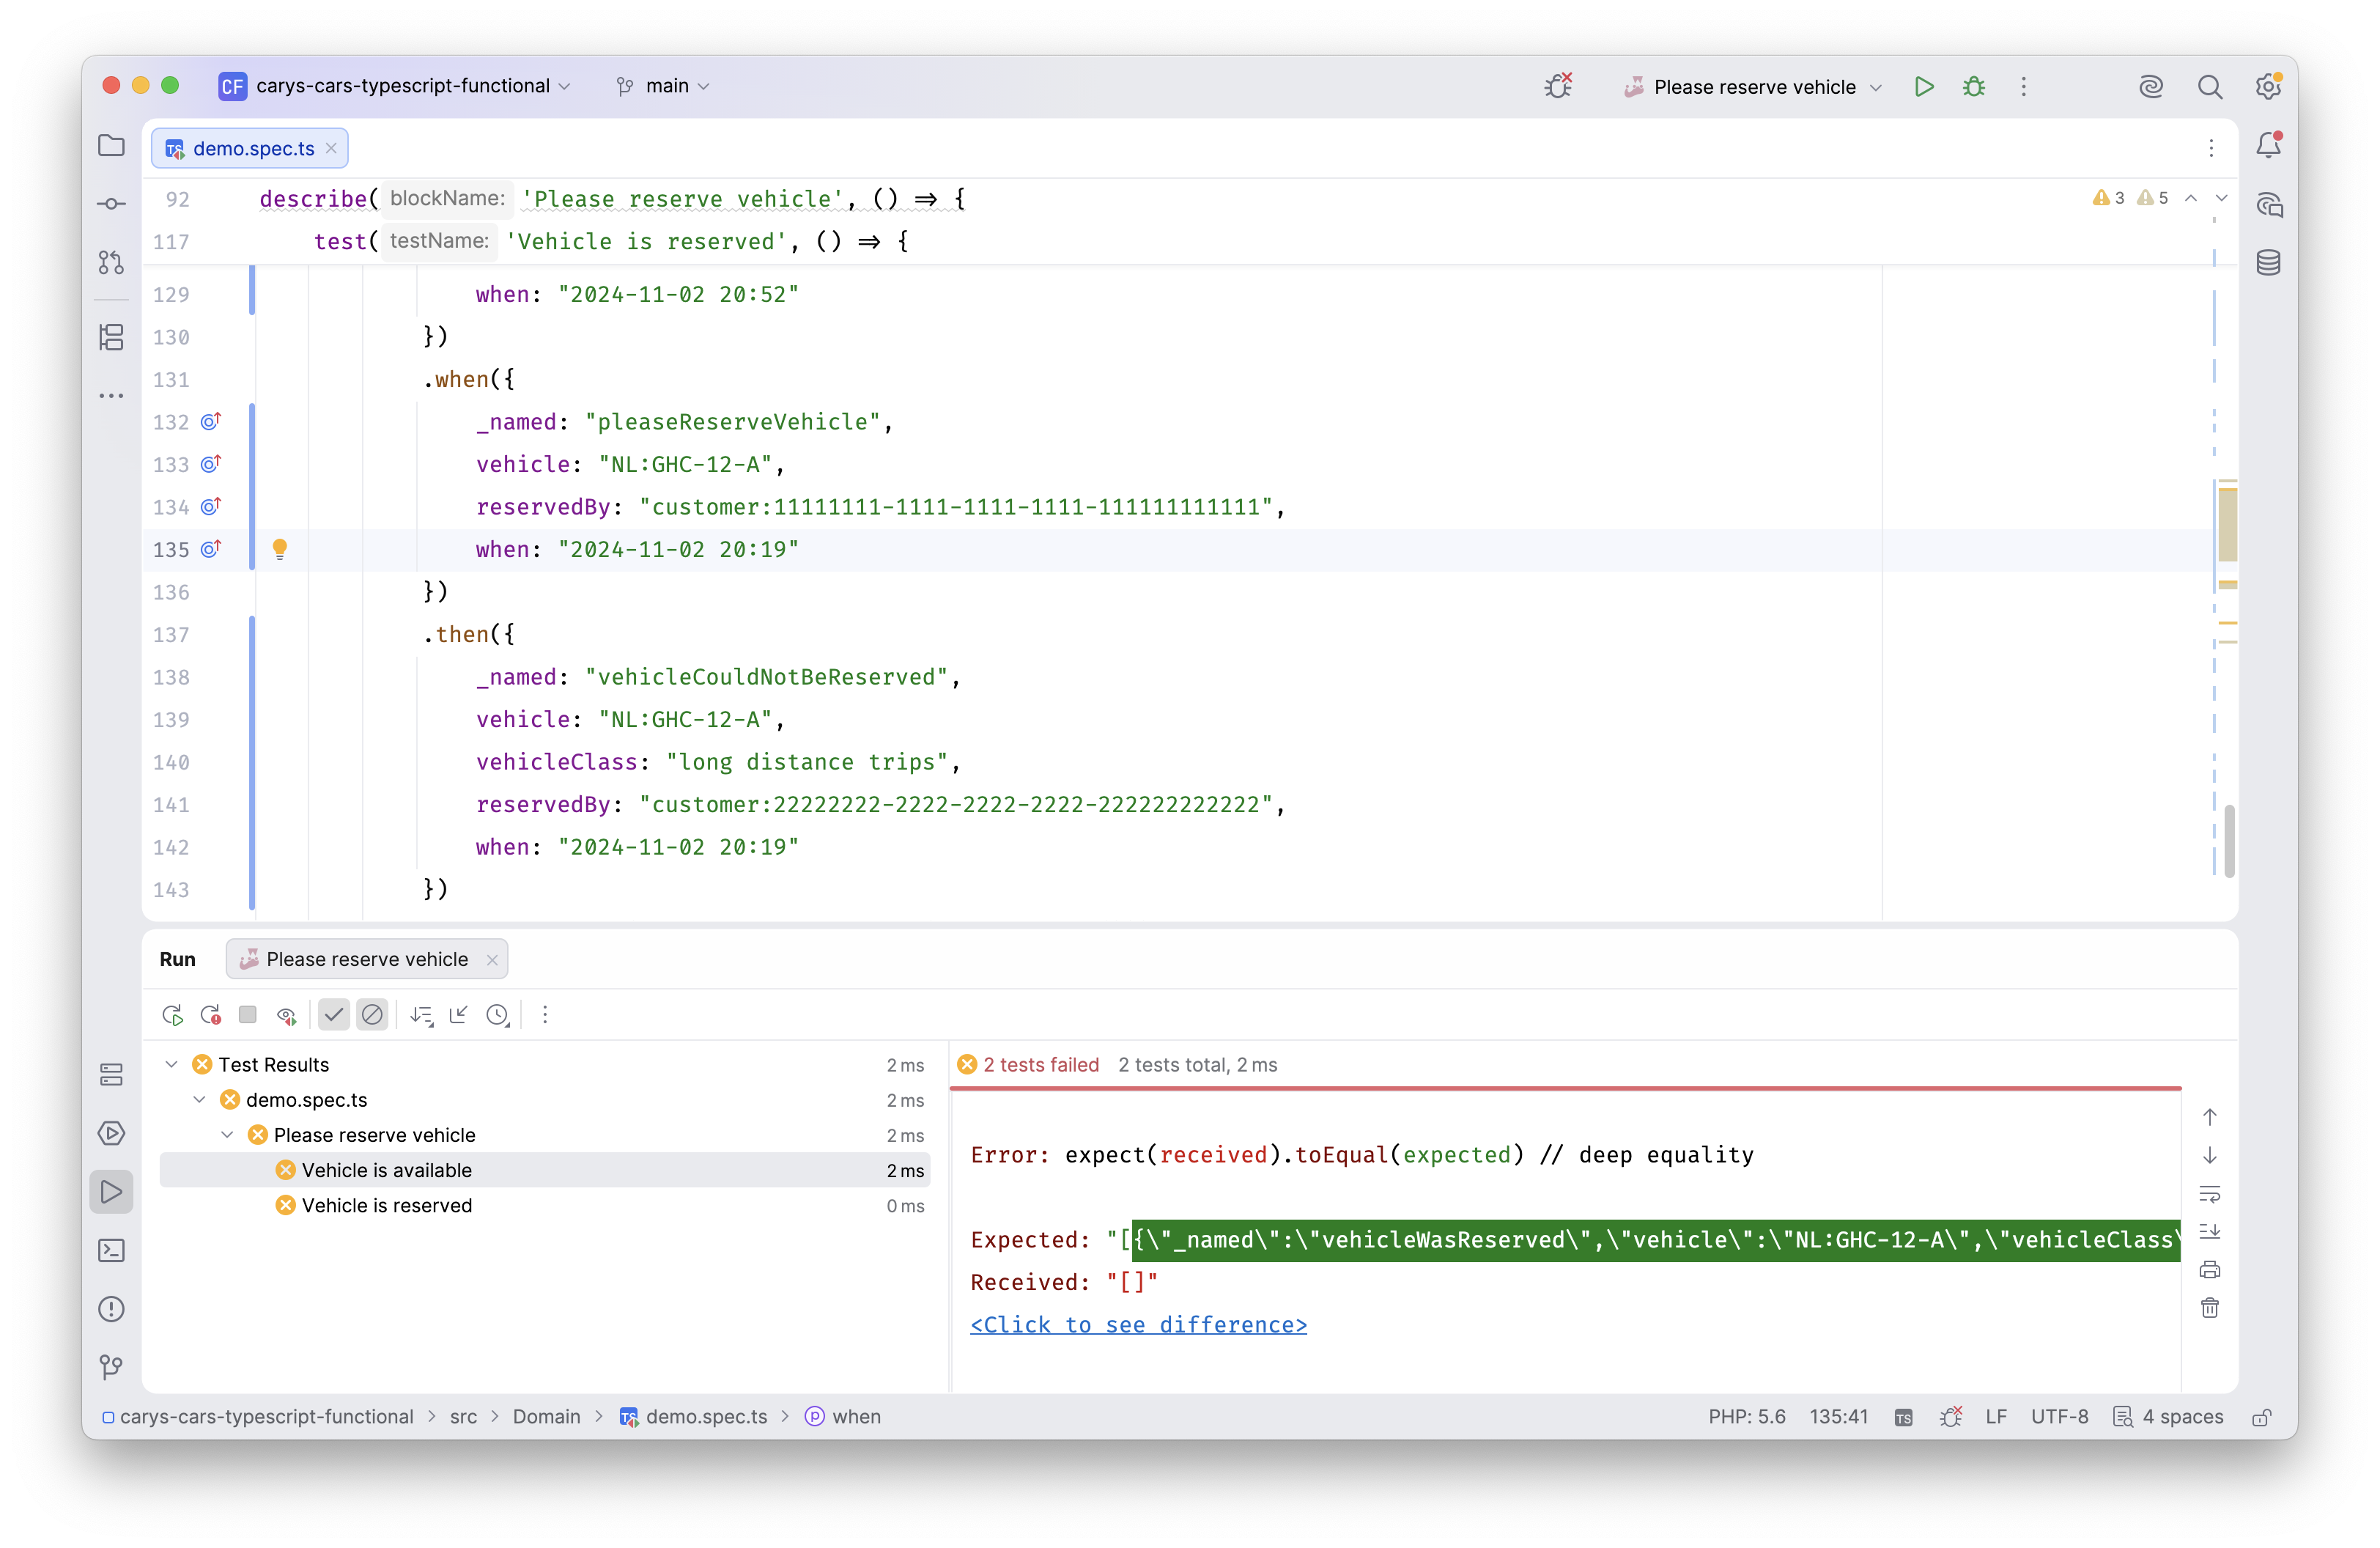
Task: Open the AI Assistant chat icon
Action: pos(2268,205)
